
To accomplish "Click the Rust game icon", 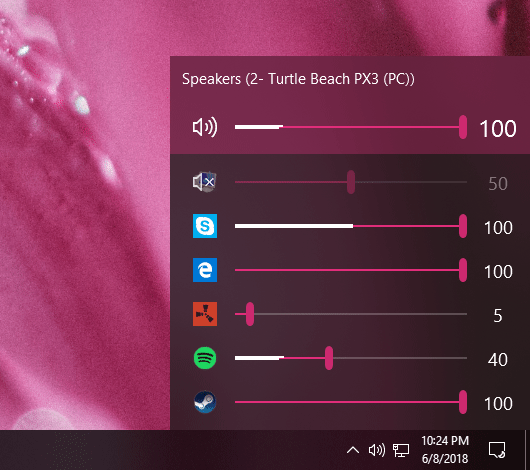I will click(205, 314).
